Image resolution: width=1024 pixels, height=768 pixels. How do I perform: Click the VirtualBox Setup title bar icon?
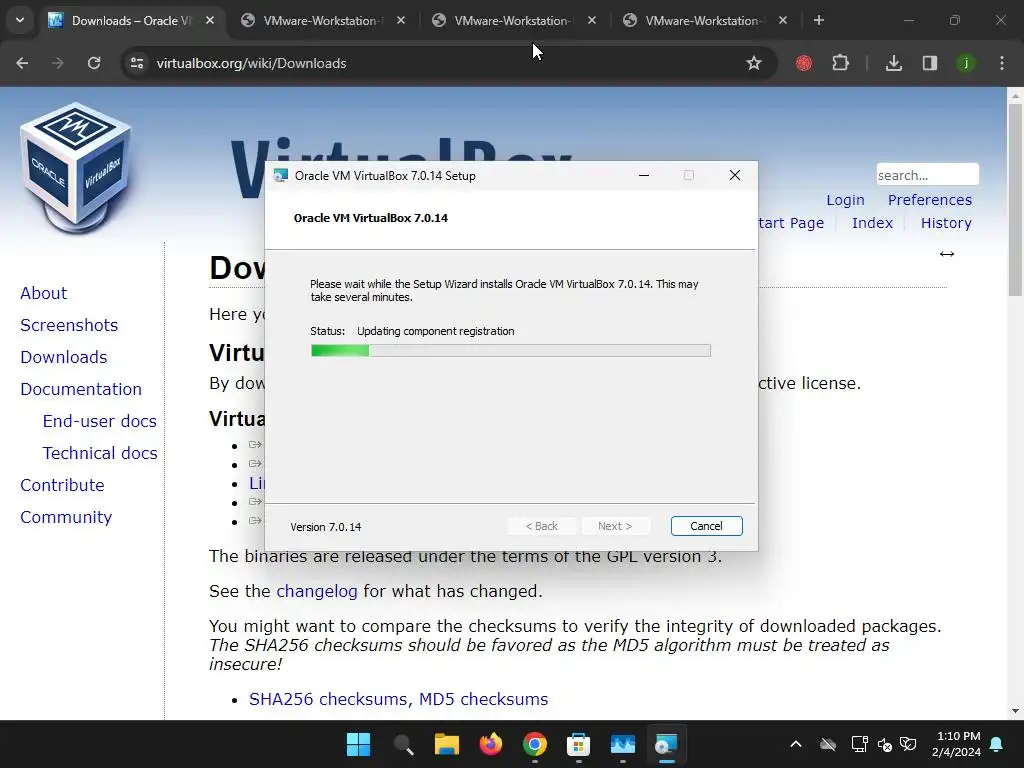coord(281,176)
